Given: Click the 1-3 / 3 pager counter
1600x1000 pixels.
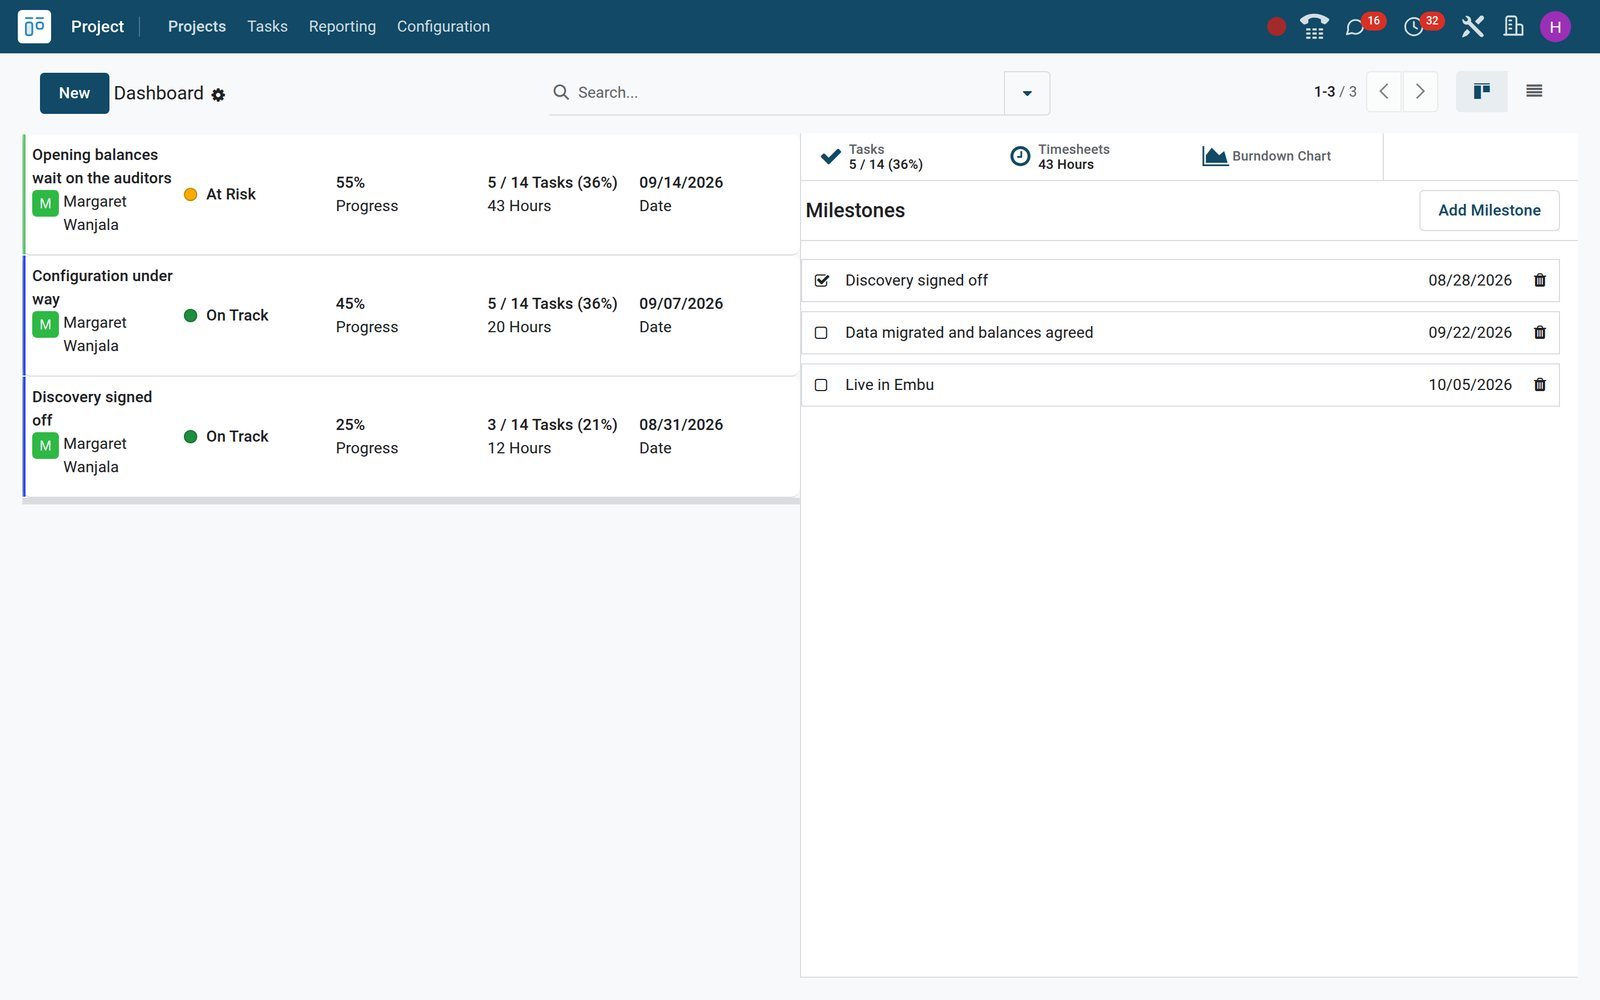Looking at the screenshot, I should point(1335,92).
